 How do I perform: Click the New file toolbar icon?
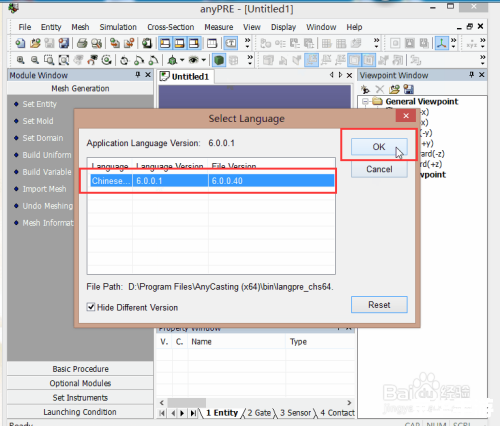[20, 43]
